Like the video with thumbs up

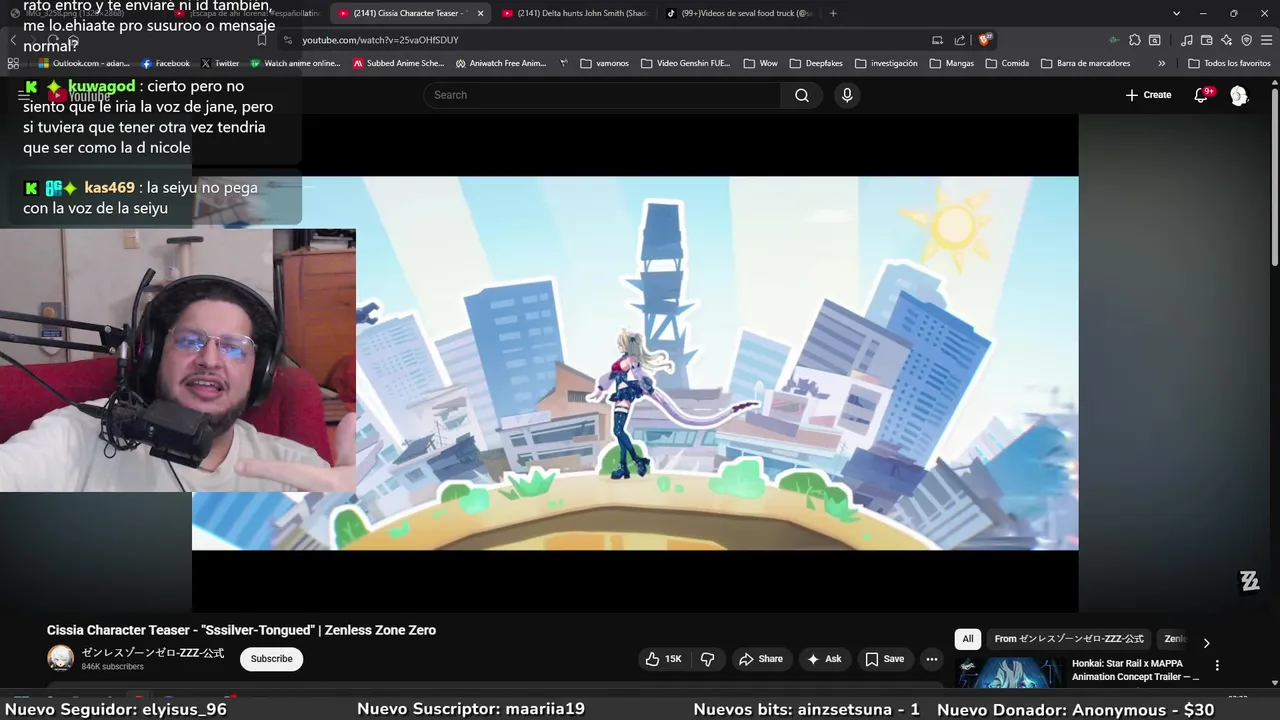pyautogui.click(x=664, y=659)
